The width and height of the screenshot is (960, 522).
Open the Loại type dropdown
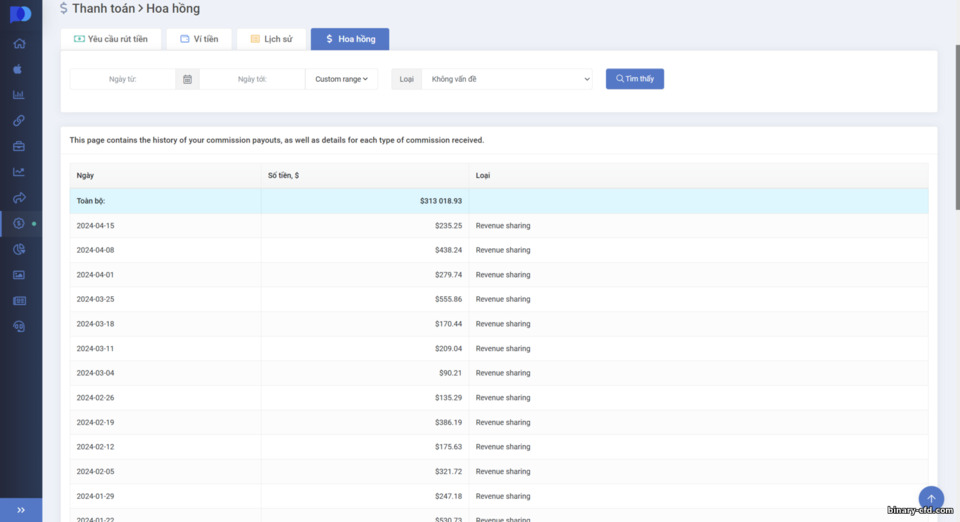pos(507,79)
